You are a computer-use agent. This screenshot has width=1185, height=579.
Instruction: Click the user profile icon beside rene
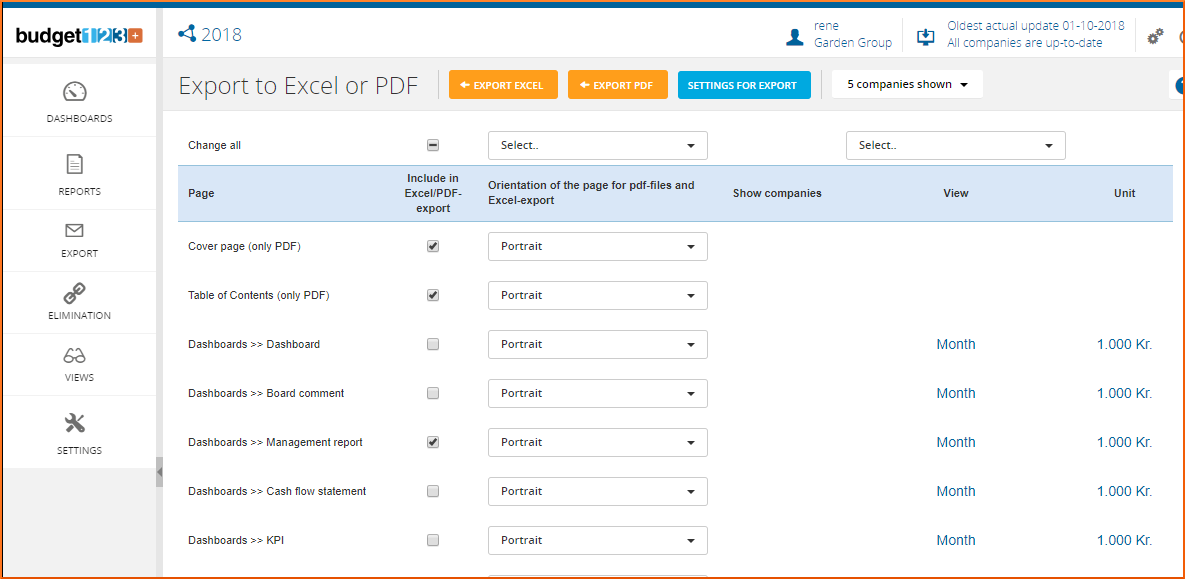pos(795,37)
